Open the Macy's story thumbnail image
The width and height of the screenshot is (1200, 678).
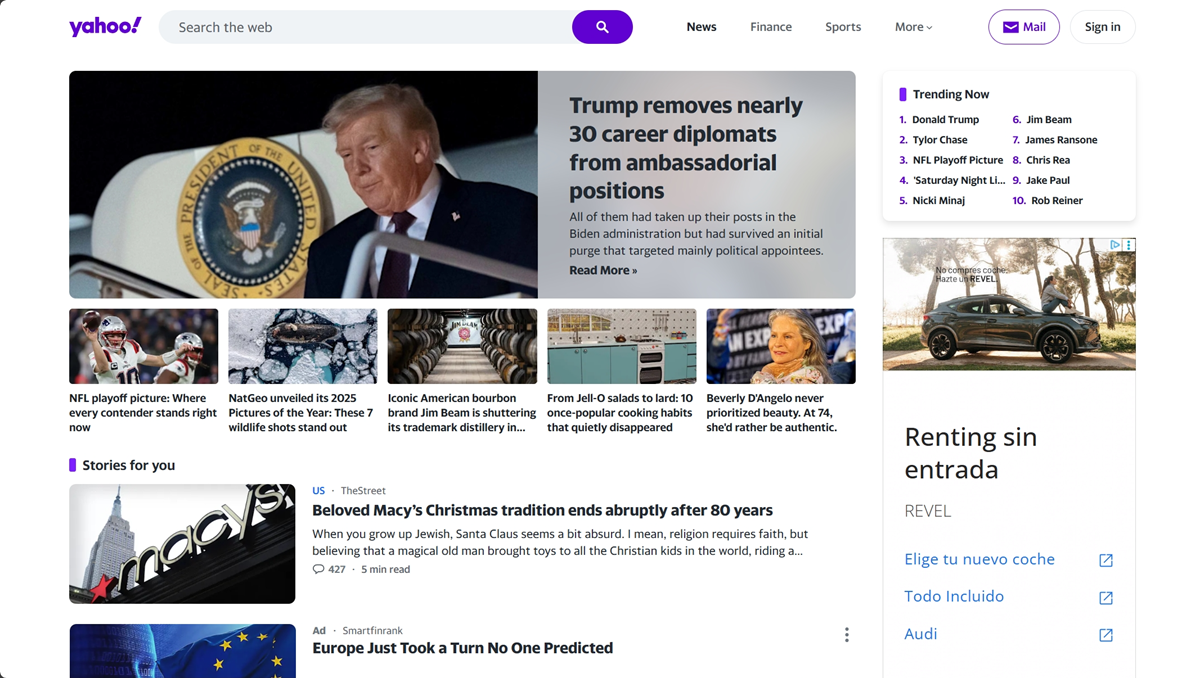pyautogui.click(x=182, y=544)
